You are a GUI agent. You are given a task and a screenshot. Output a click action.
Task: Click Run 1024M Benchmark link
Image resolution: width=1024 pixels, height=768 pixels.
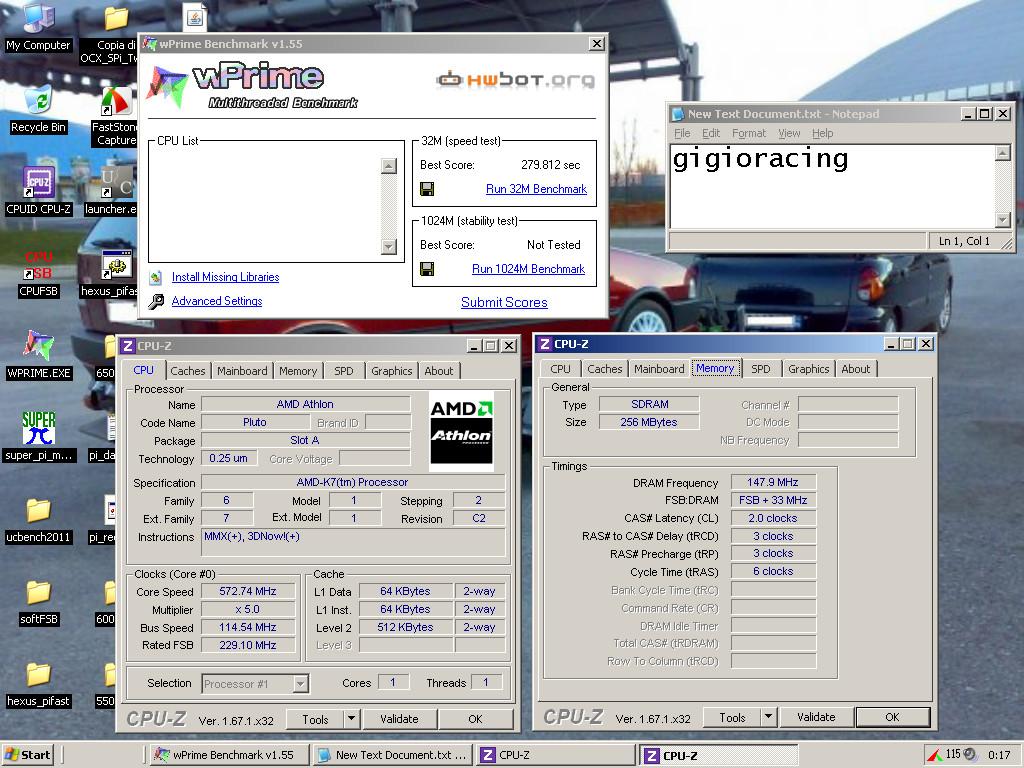[x=528, y=269]
